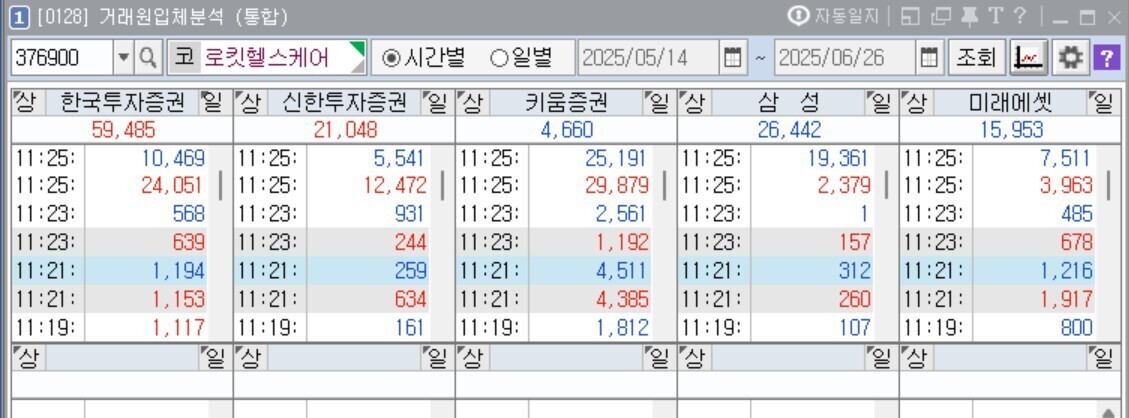Screen dimensions: 1129x418
Task: Click the value 24,051 in 한국투자증권
Action: [172, 186]
